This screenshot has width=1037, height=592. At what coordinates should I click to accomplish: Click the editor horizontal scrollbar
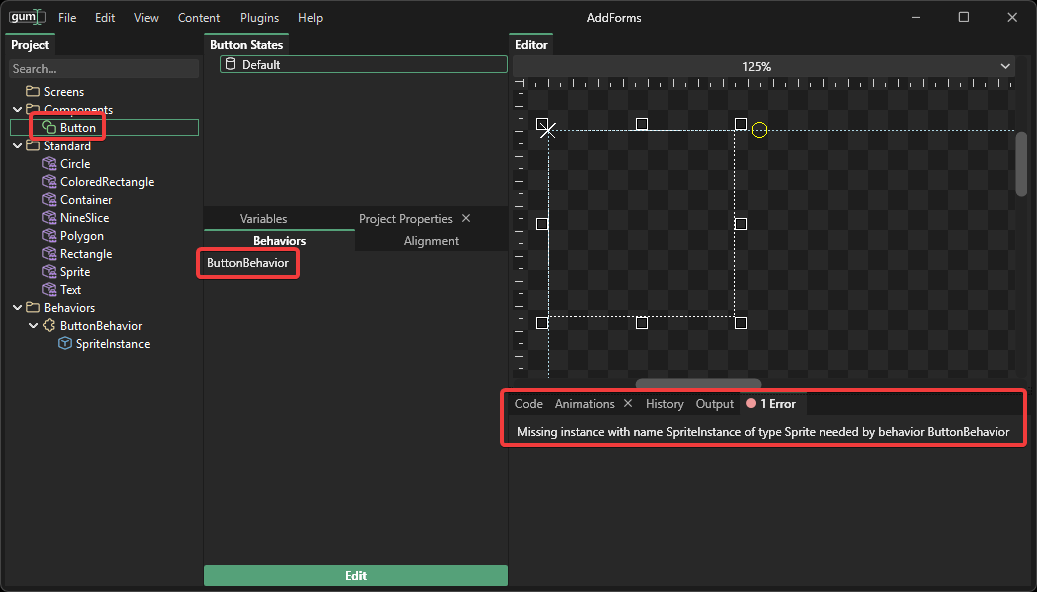click(x=698, y=383)
